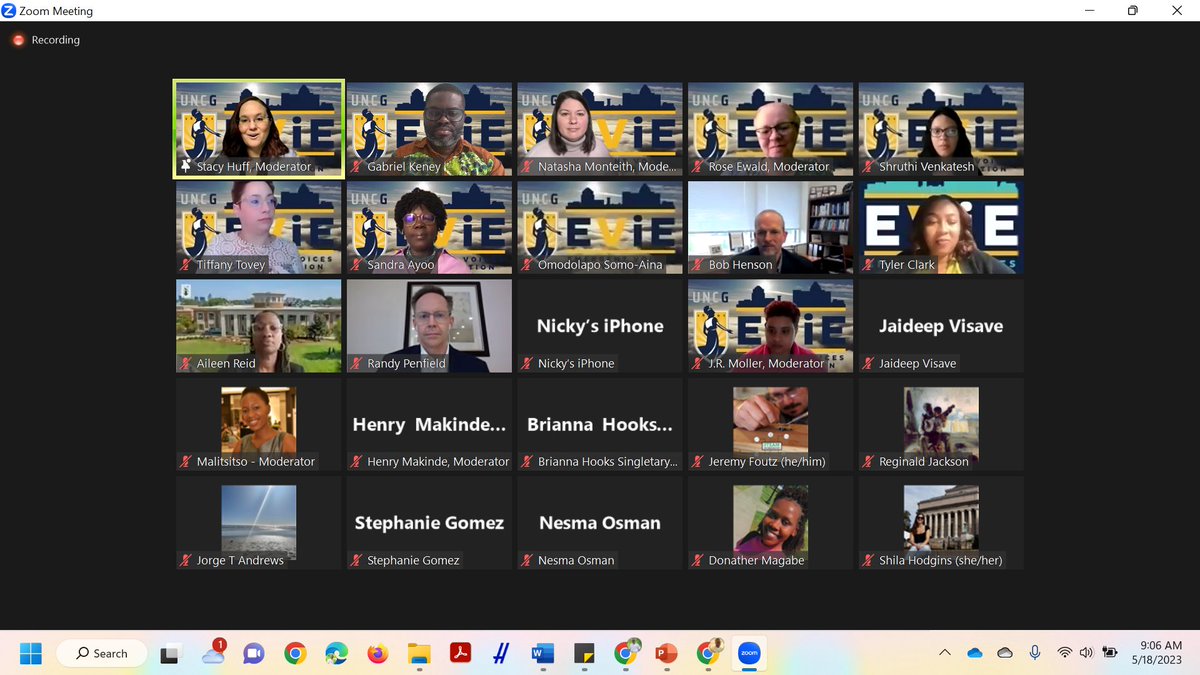The height and width of the screenshot is (675, 1200).
Task: Open PowerPoint from the taskbar
Action: coord(666,654)
